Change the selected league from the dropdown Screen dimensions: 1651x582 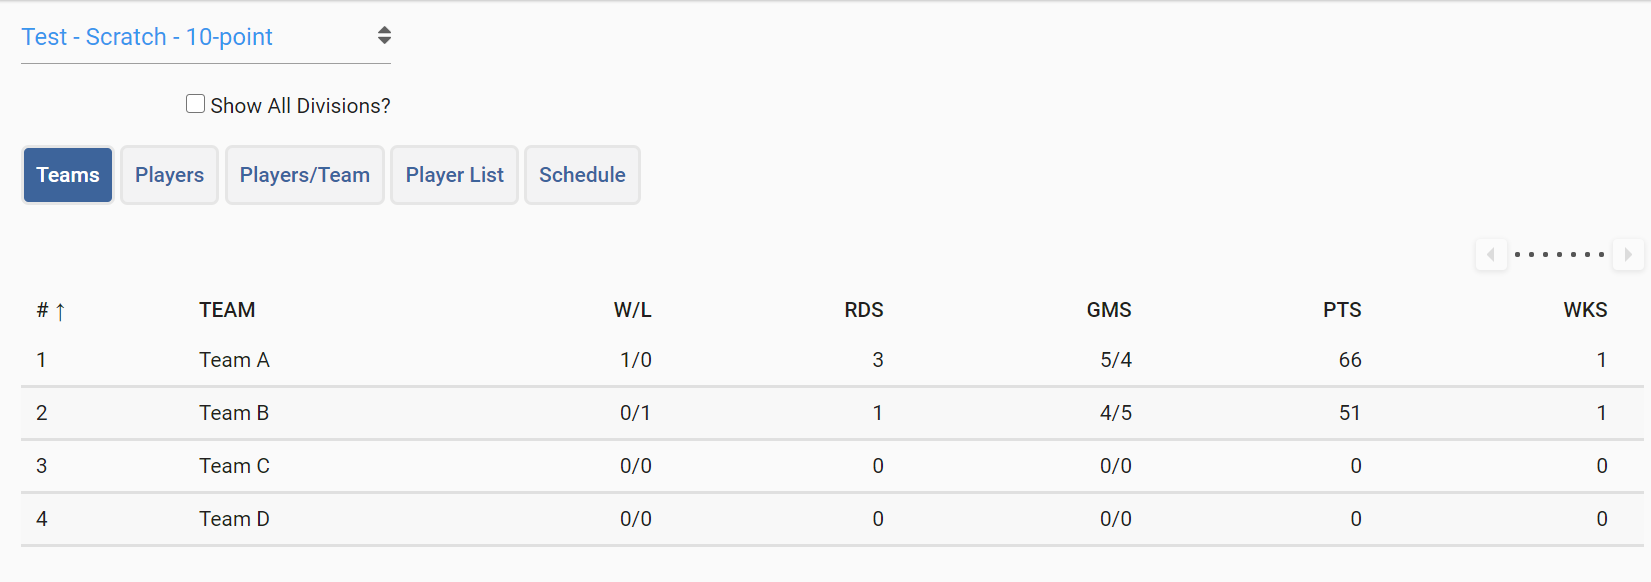point(147,37)
